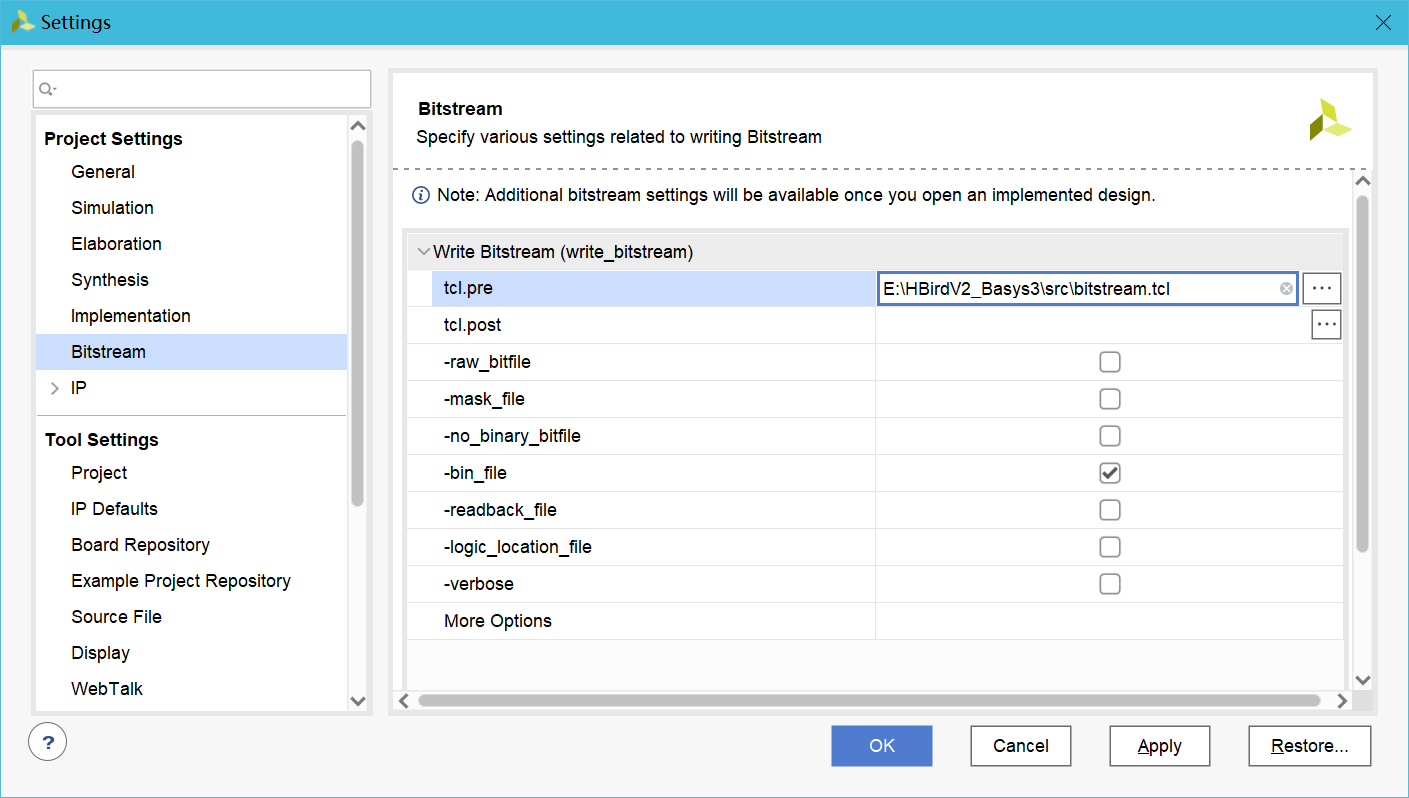Open Synthesis settings
The width and height of the screenshot is (1409, 798).
110,280
